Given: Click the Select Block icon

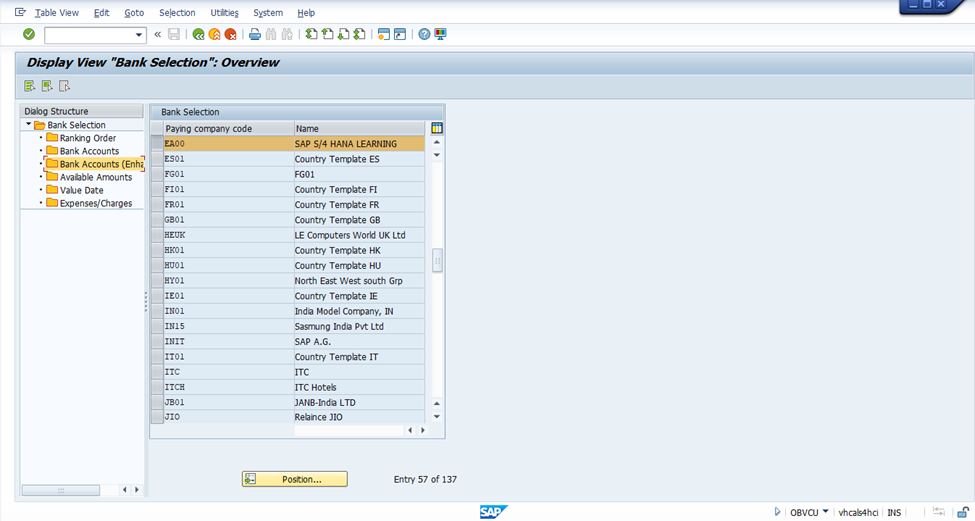Looking at the screenshot, I should (47, 86).
